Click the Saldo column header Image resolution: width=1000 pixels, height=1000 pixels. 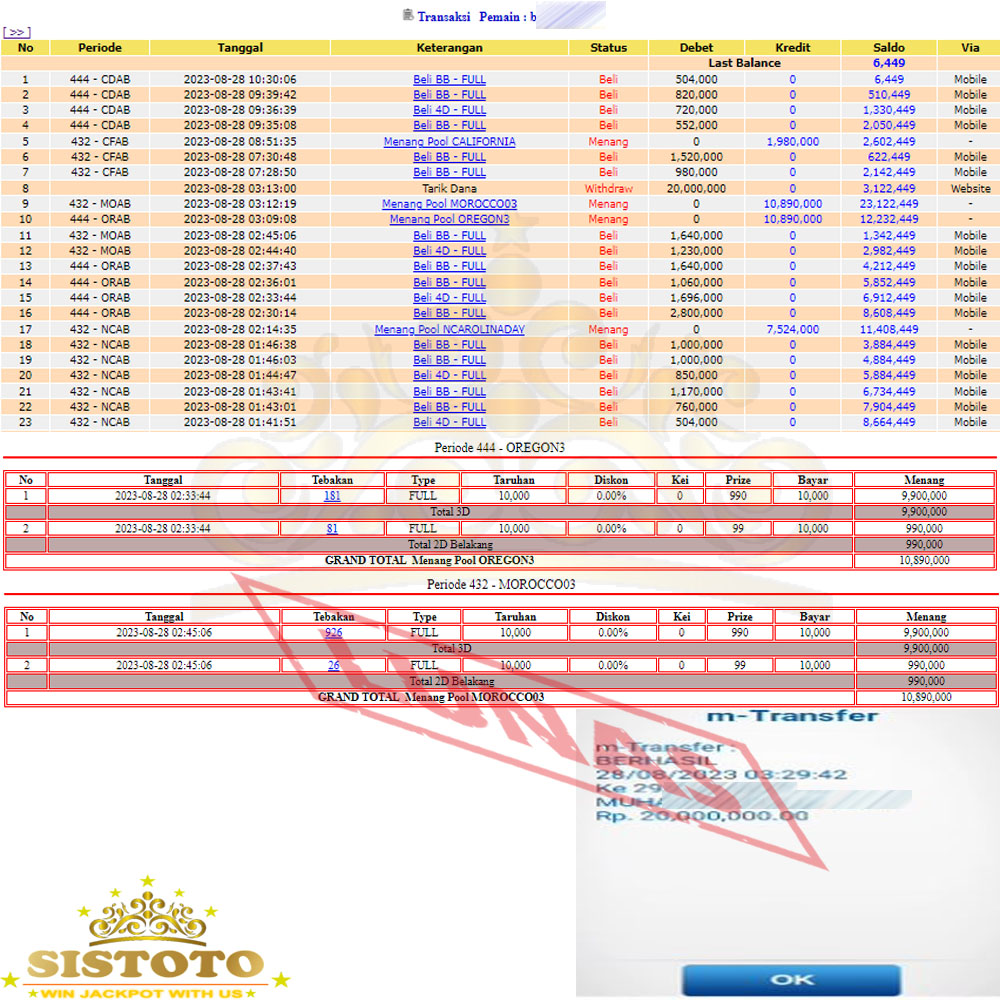click(888, 48)
